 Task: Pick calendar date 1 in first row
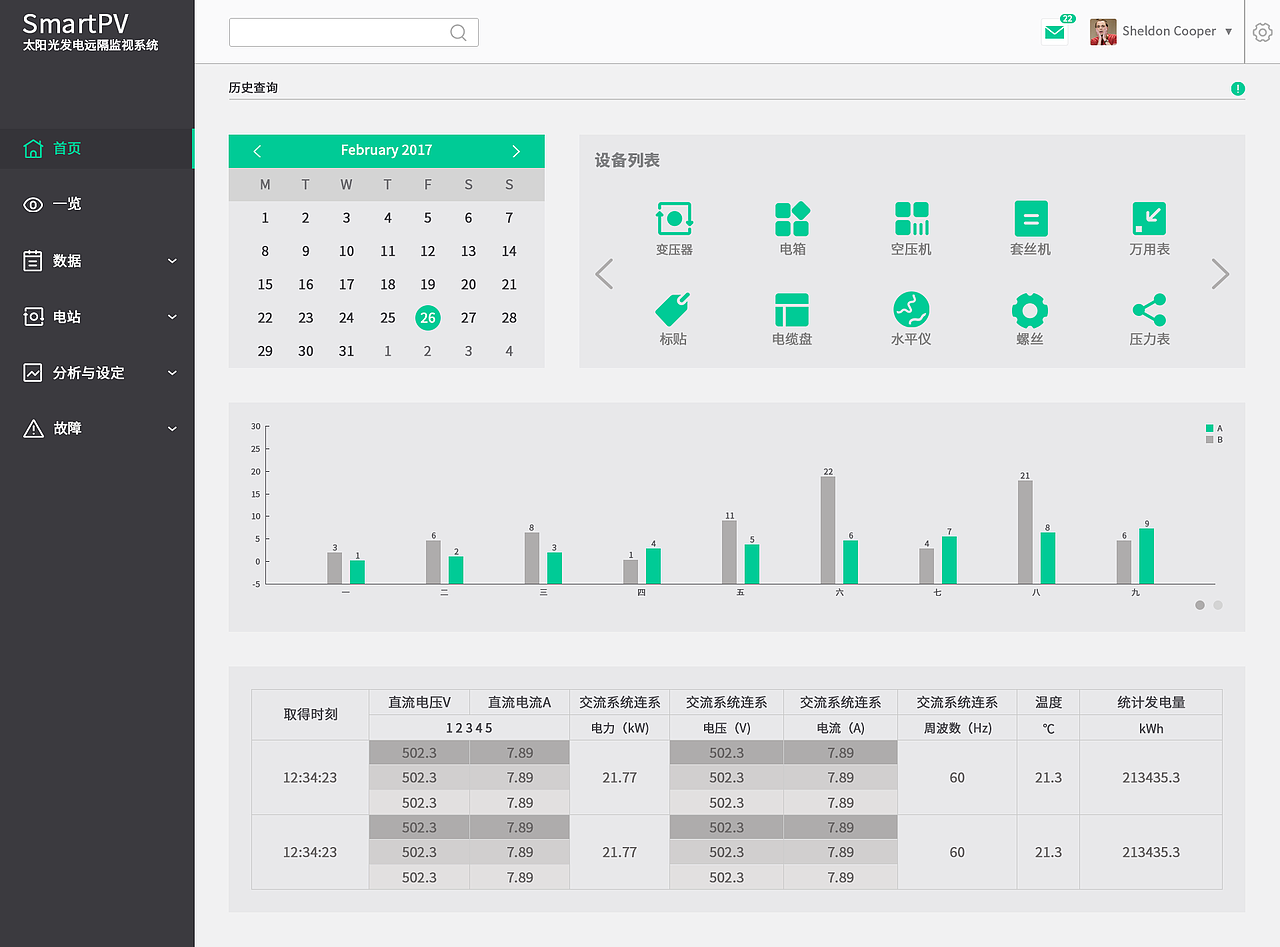coord(265,218)
